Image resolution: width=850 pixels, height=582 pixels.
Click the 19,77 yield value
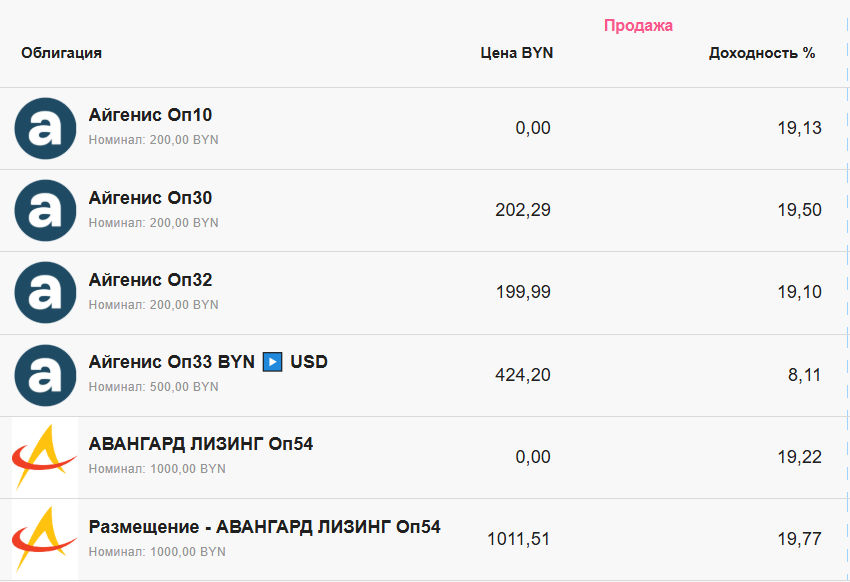coord(800,539)
